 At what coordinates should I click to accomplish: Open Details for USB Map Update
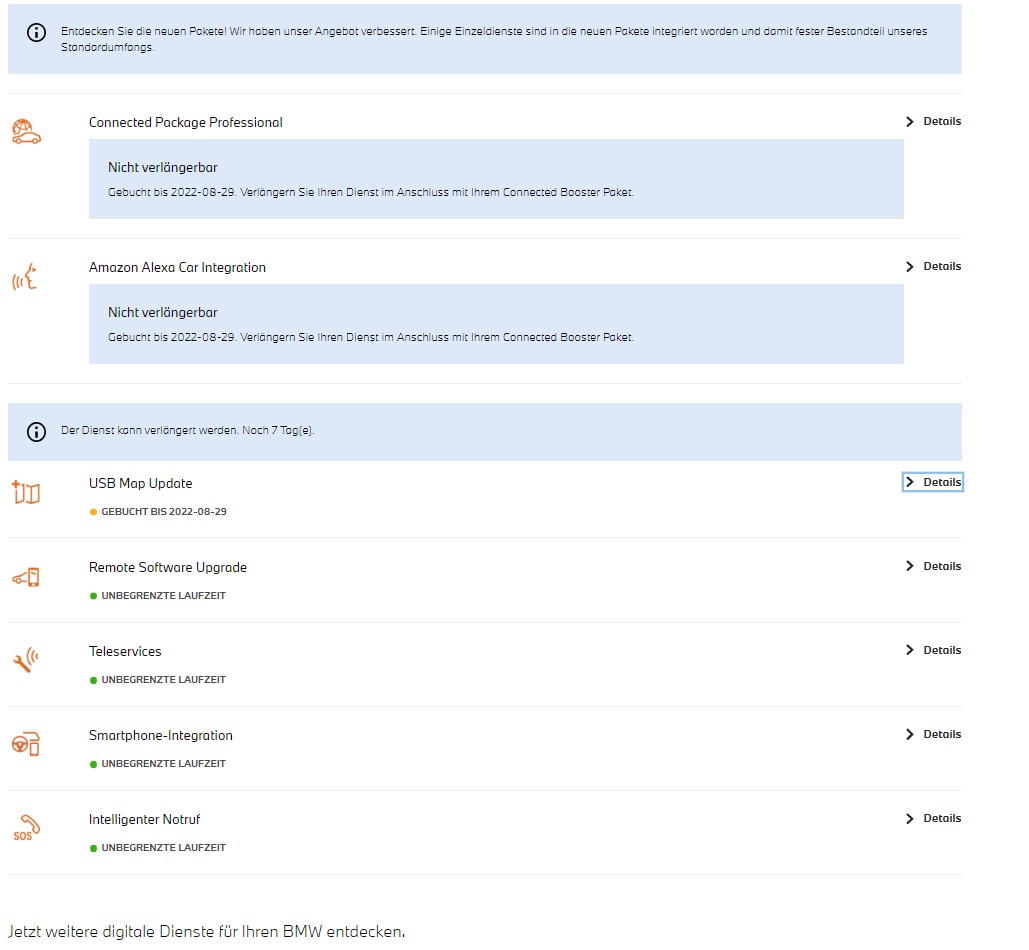point(933,482)
